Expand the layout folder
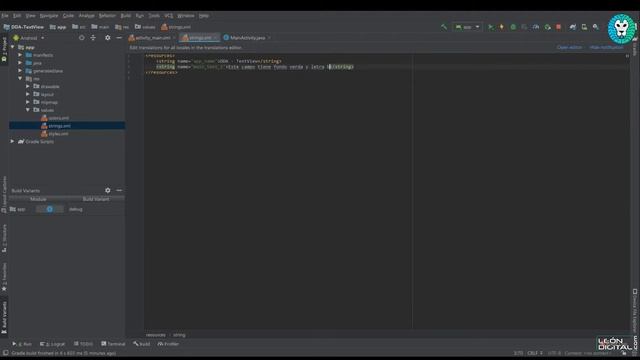 click(x=28, y=94)
